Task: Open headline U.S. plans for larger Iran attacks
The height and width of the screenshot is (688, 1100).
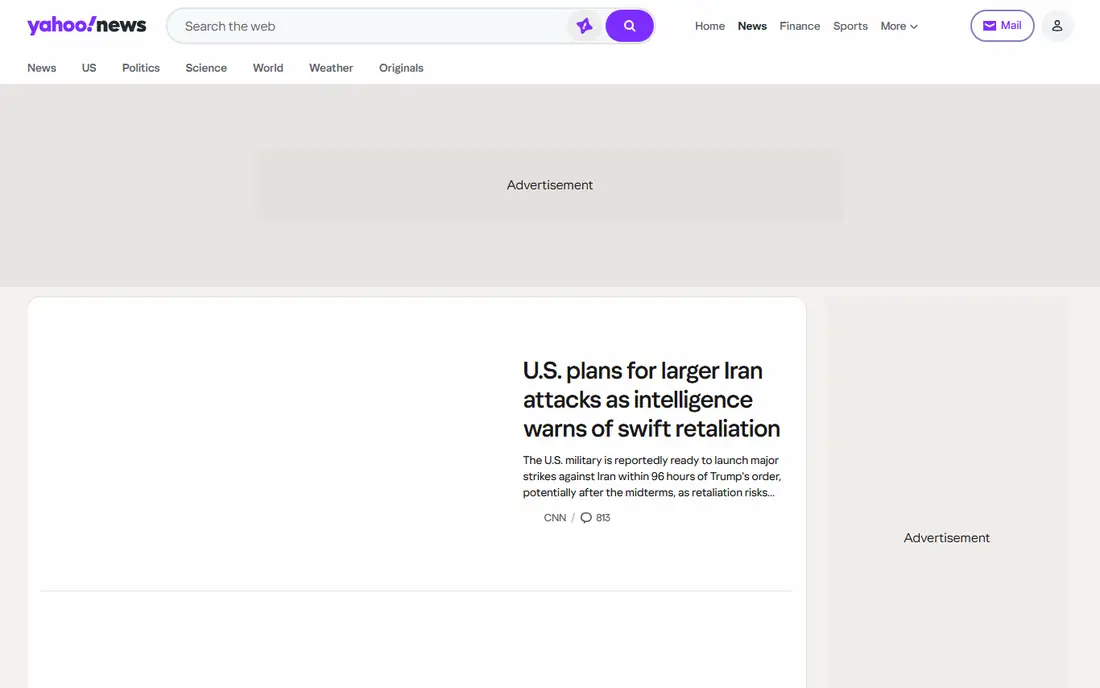Action: (652, 399)
